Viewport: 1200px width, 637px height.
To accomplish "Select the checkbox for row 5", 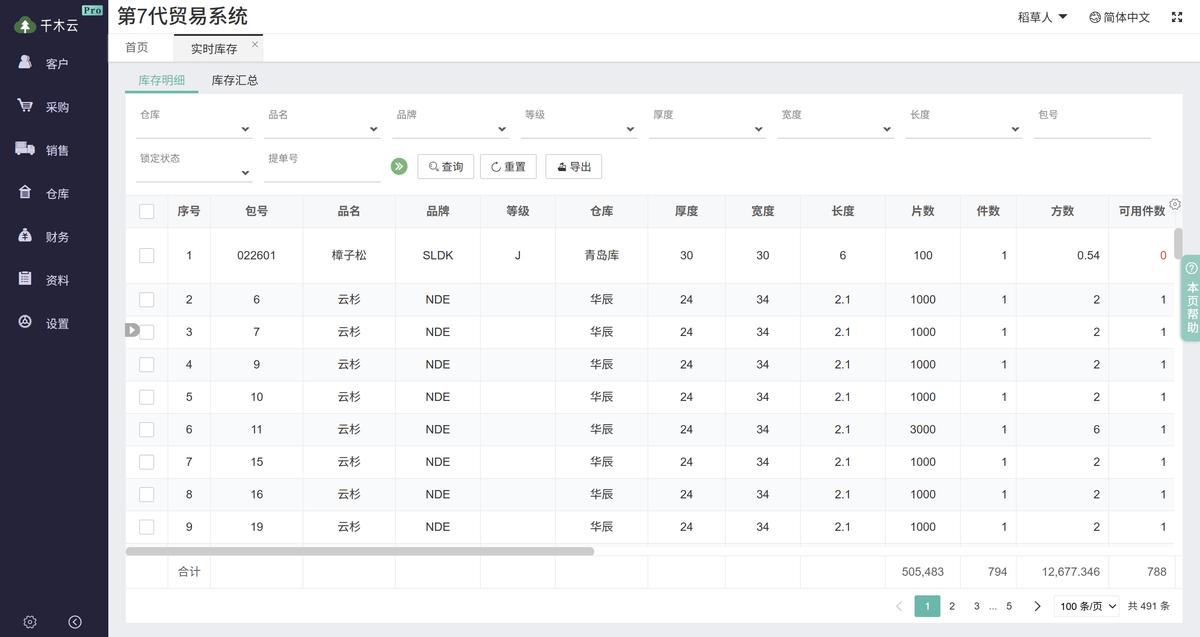I will pyautogui.click(x=147, y=397).
